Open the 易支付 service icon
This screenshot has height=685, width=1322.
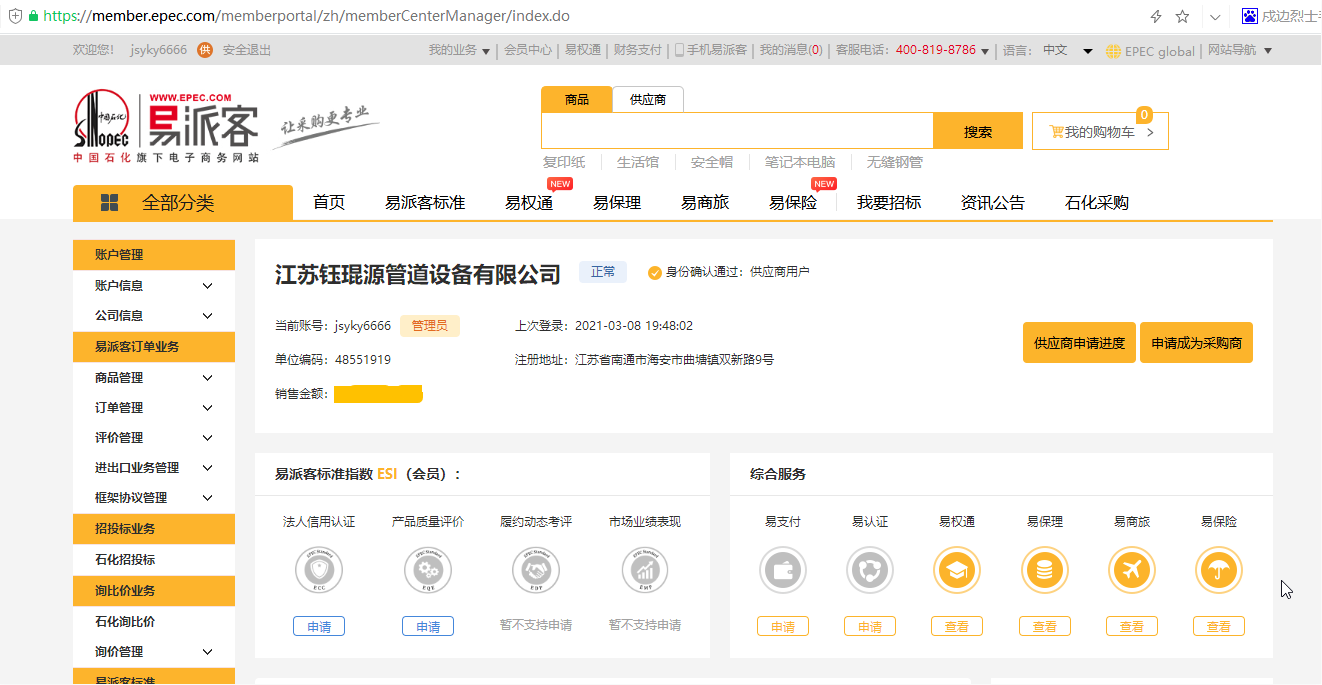click(x=783, y=570)
